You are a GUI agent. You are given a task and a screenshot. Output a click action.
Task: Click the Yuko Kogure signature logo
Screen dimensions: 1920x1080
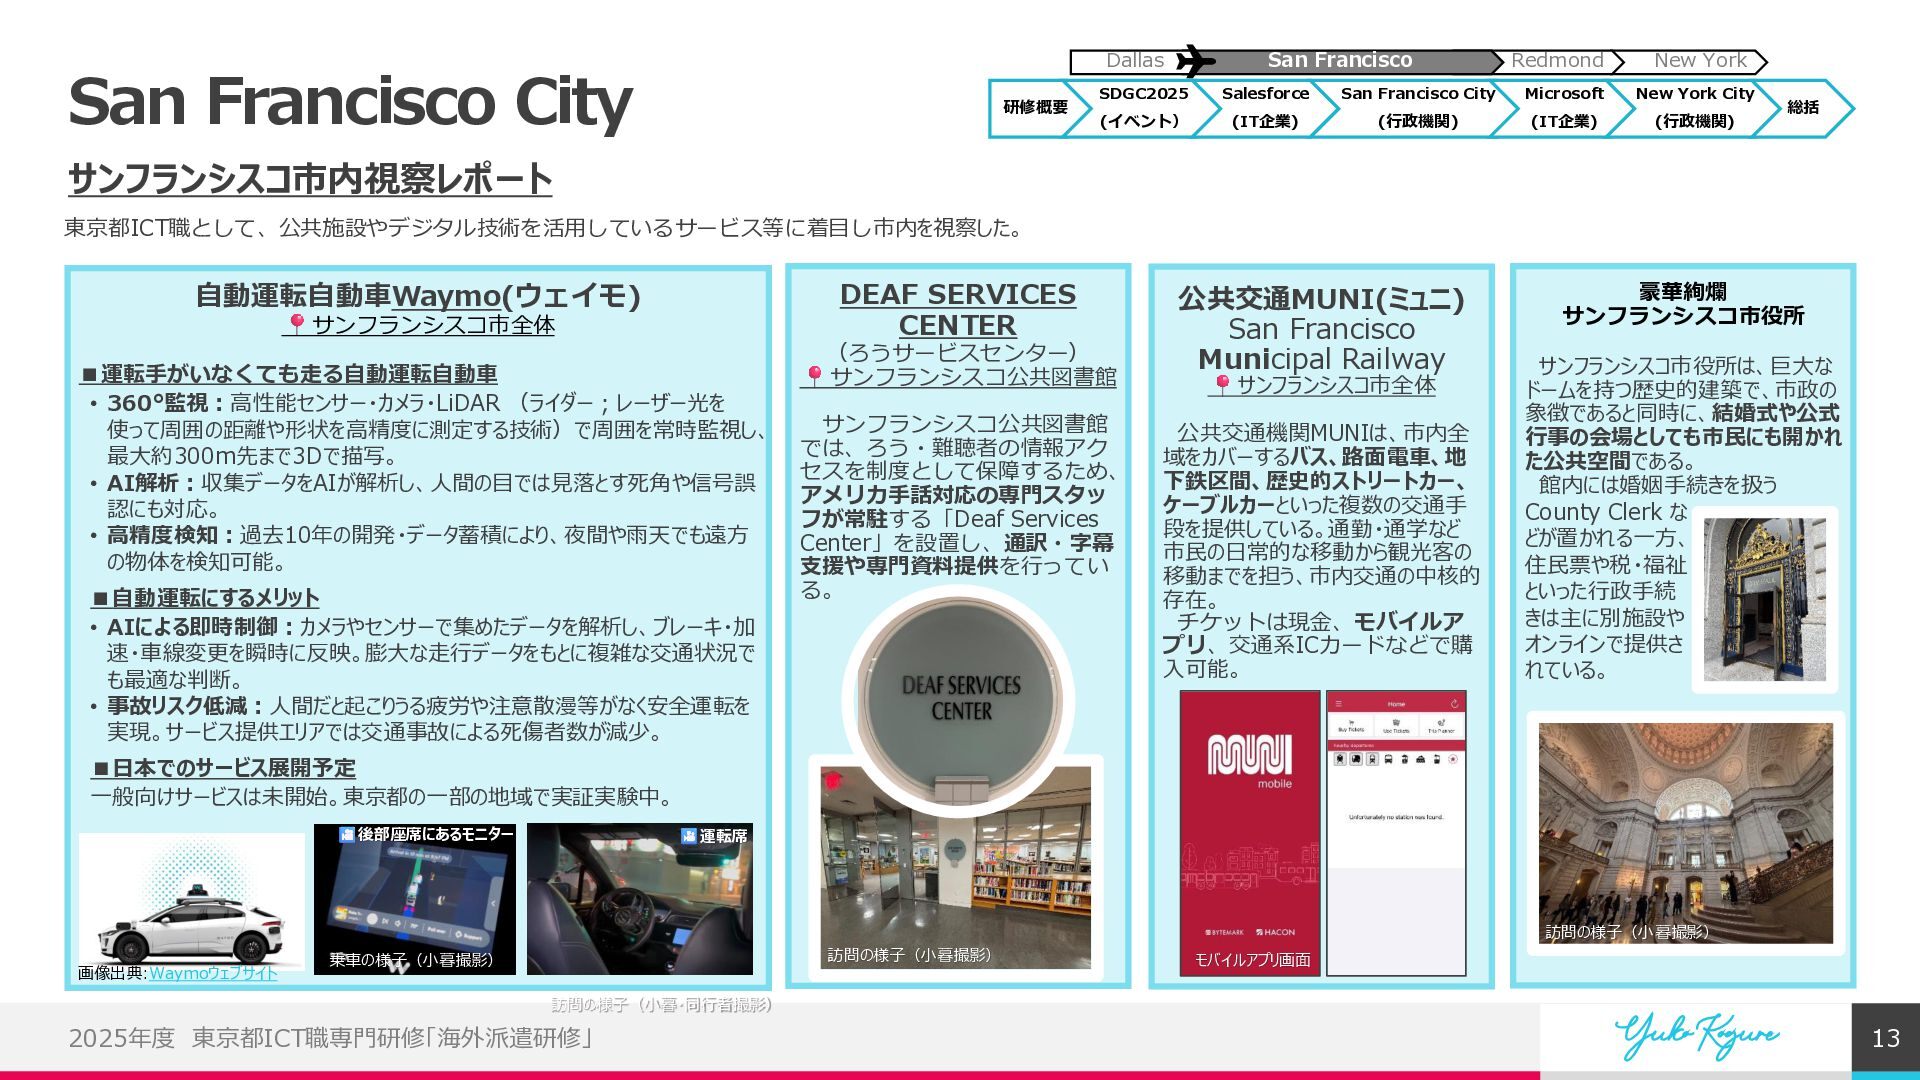point(1696,1036)
